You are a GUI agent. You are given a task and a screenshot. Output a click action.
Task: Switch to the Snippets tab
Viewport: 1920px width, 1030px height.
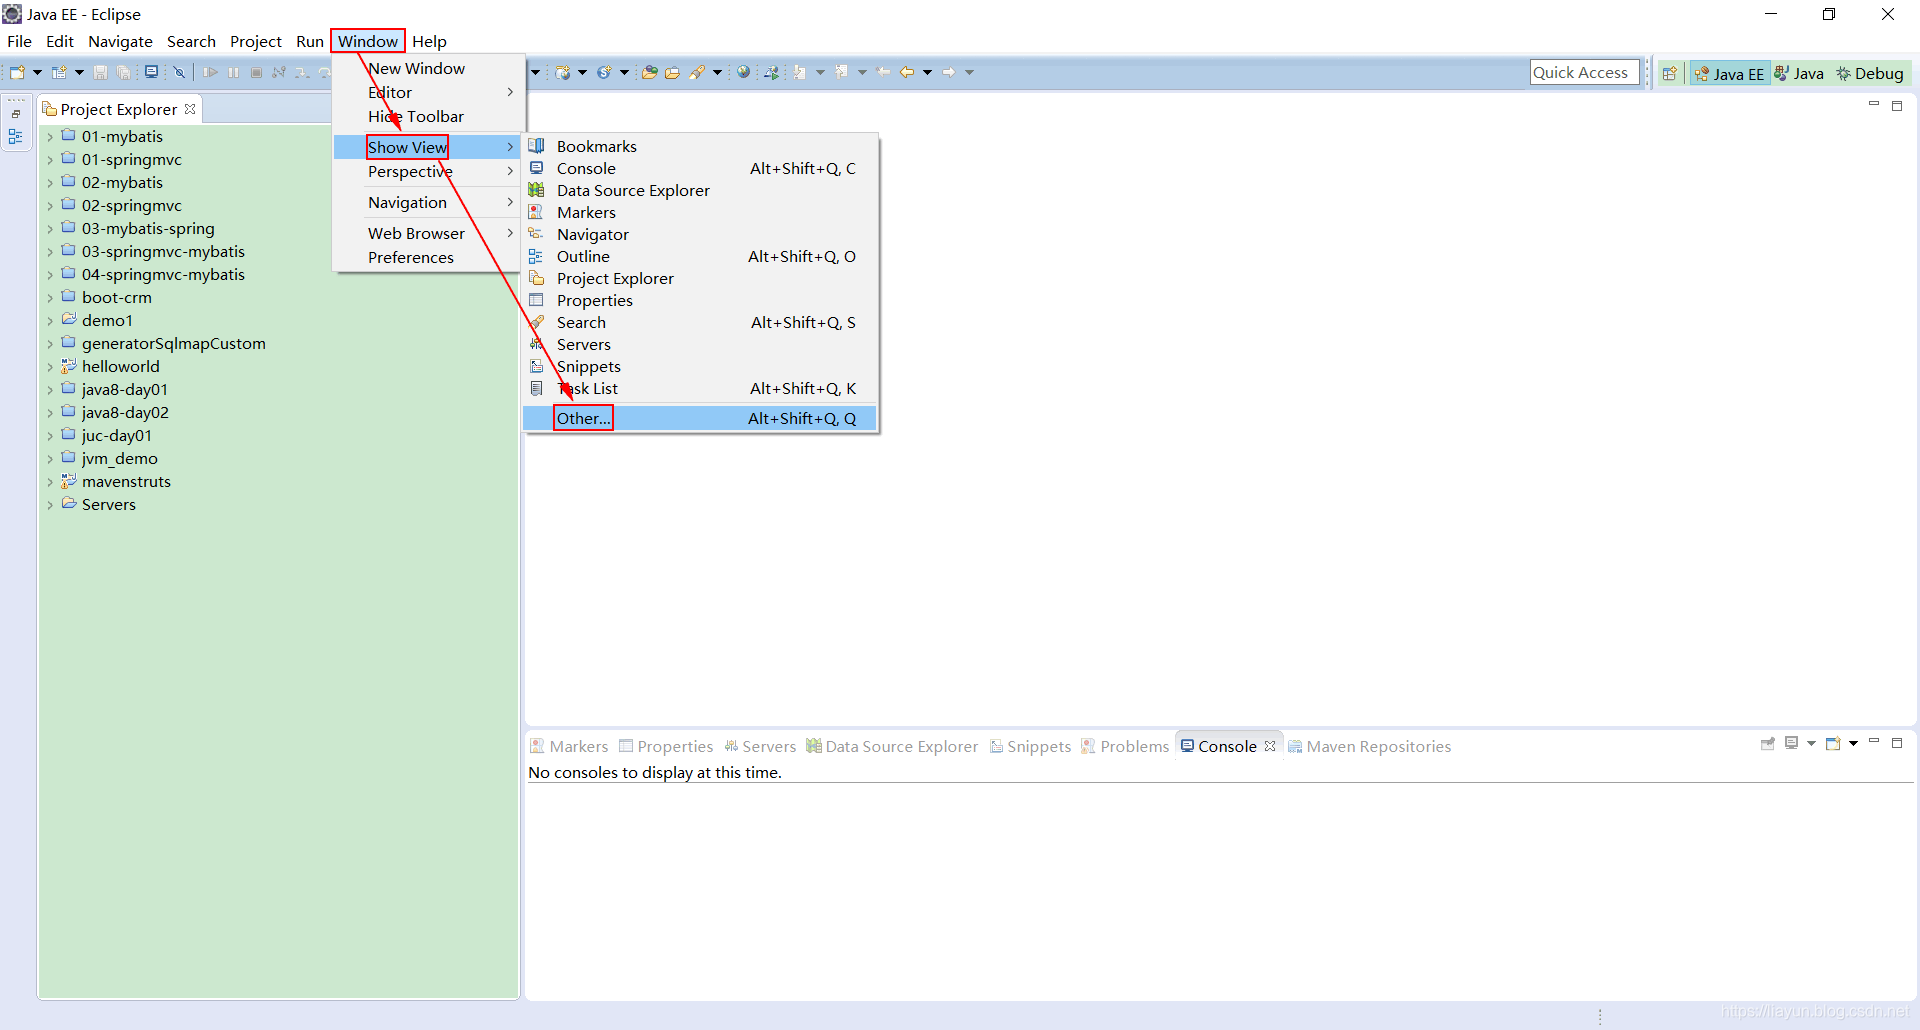coord(1030,746)
